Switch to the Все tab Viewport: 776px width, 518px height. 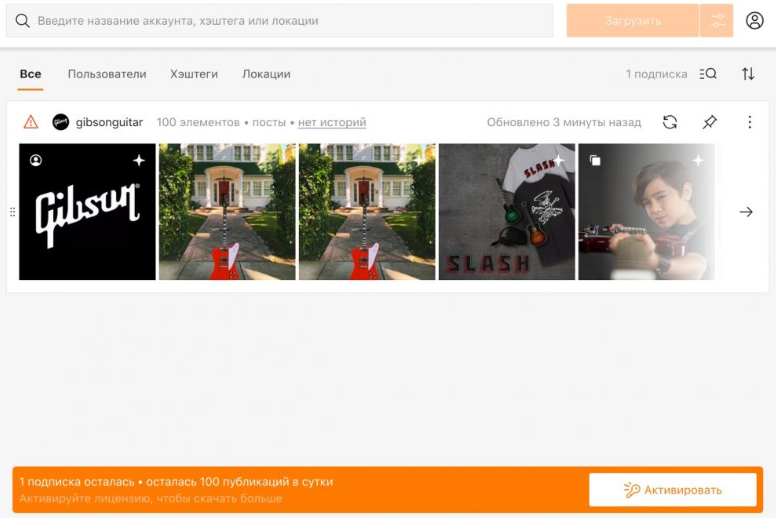pos(30,74)
